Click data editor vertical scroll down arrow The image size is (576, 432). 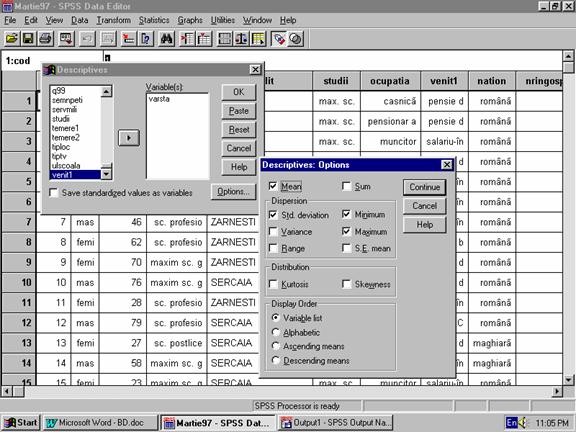568,379
